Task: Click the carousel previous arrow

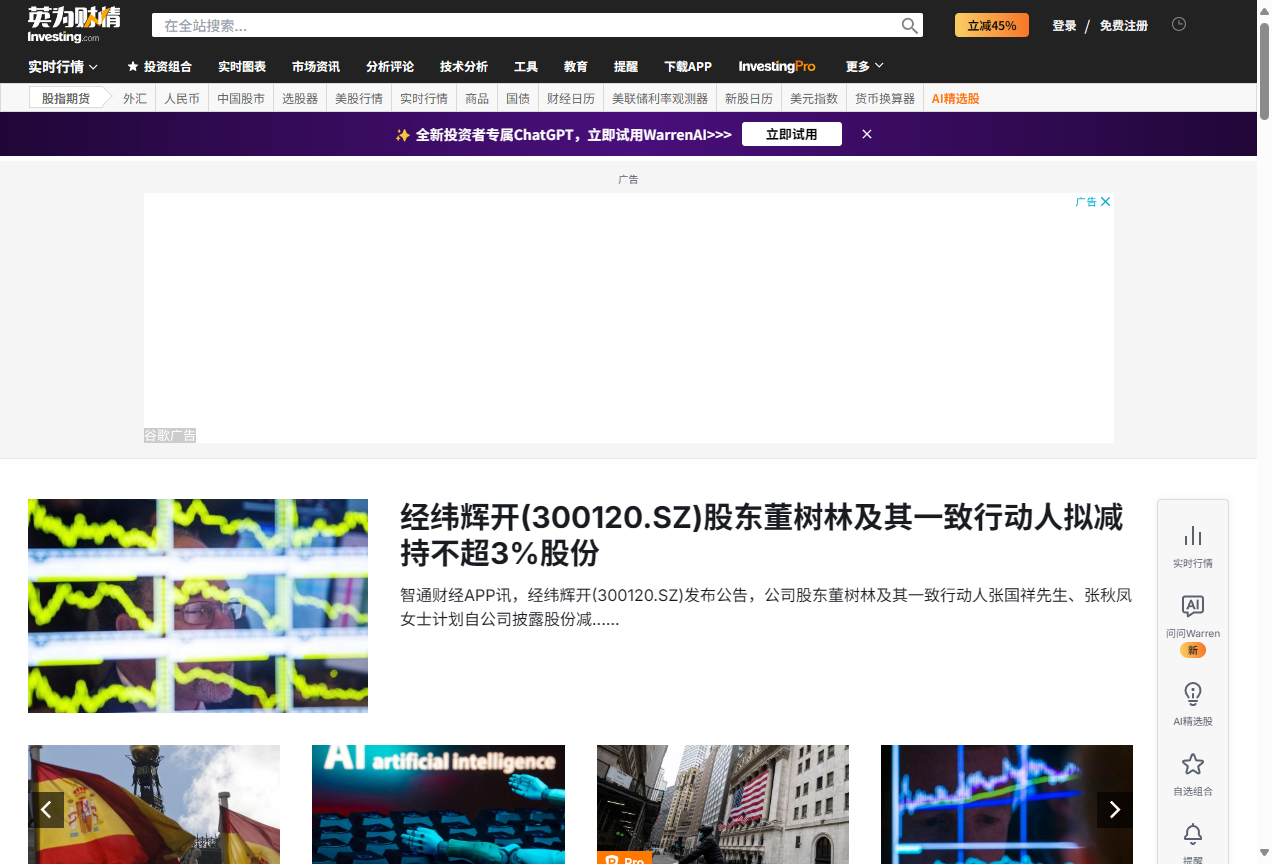Action: (47, 809)
